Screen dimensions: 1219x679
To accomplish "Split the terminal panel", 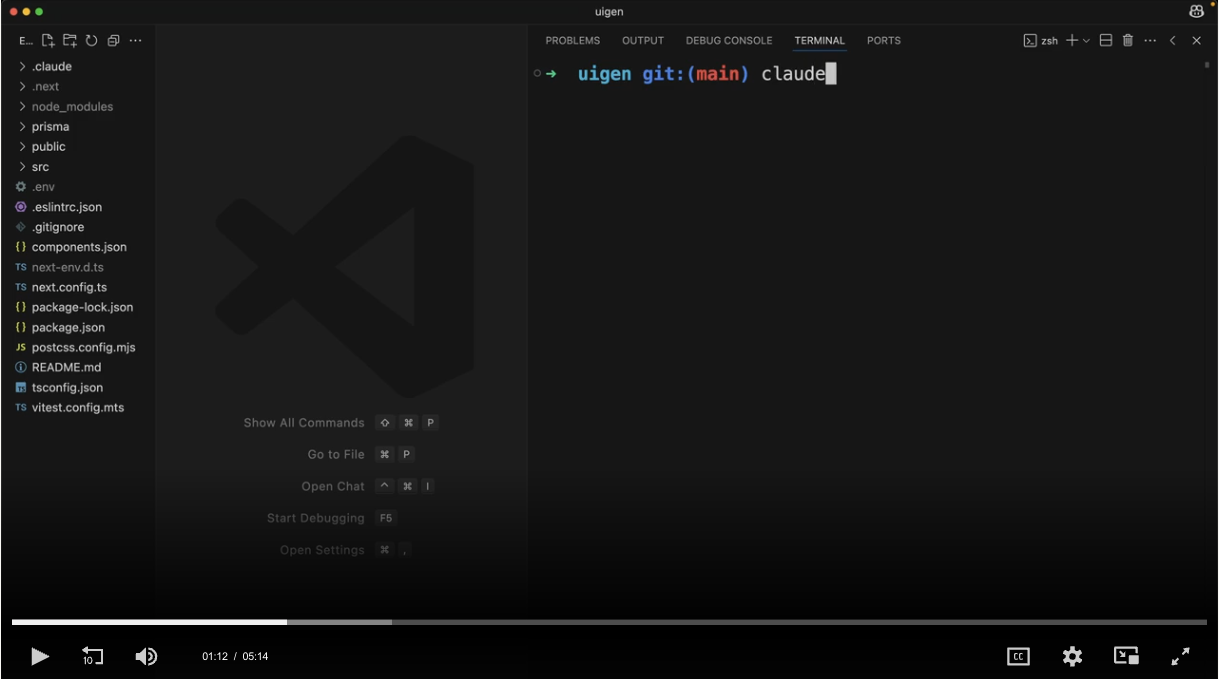I will coord(1106,41).
